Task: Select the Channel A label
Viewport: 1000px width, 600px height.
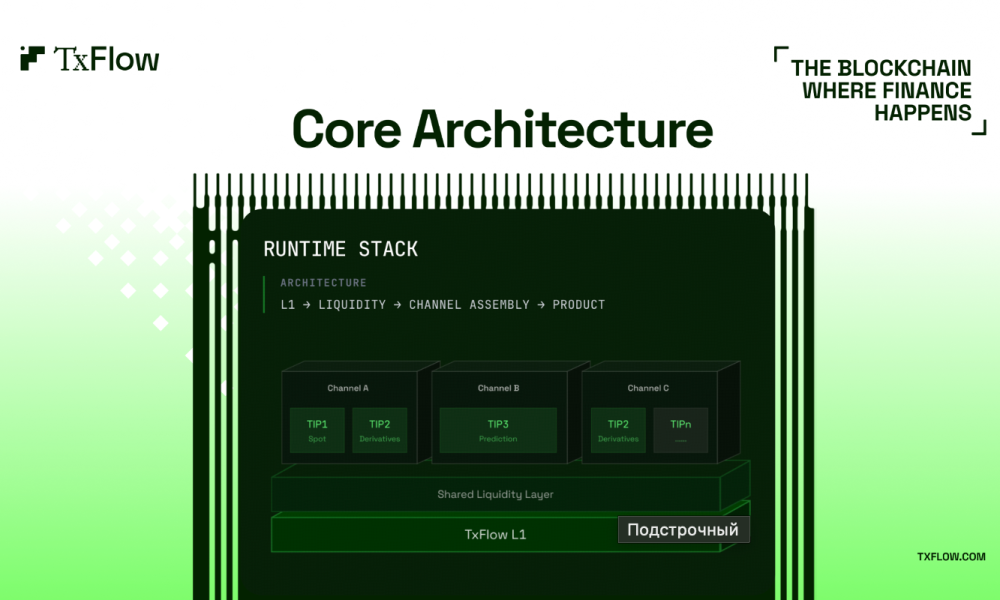Action: tap(348, 388)
